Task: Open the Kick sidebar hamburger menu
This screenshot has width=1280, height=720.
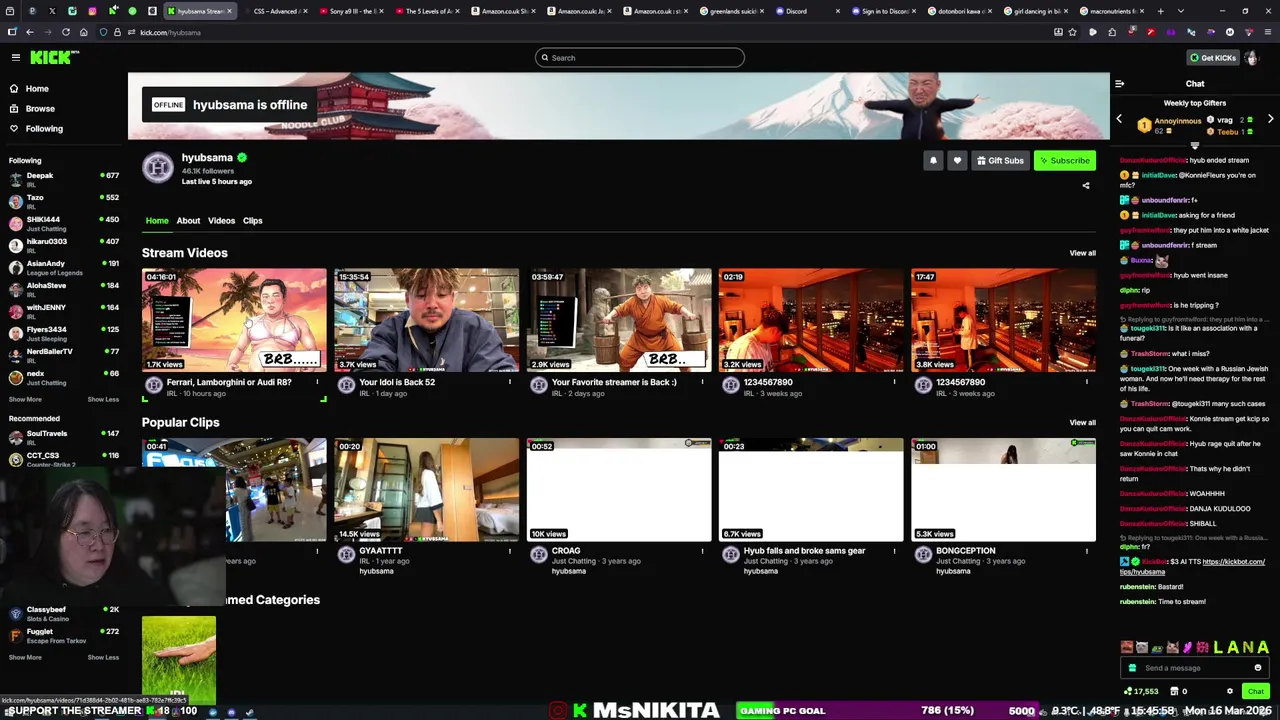Action: [x=15, y=57]
